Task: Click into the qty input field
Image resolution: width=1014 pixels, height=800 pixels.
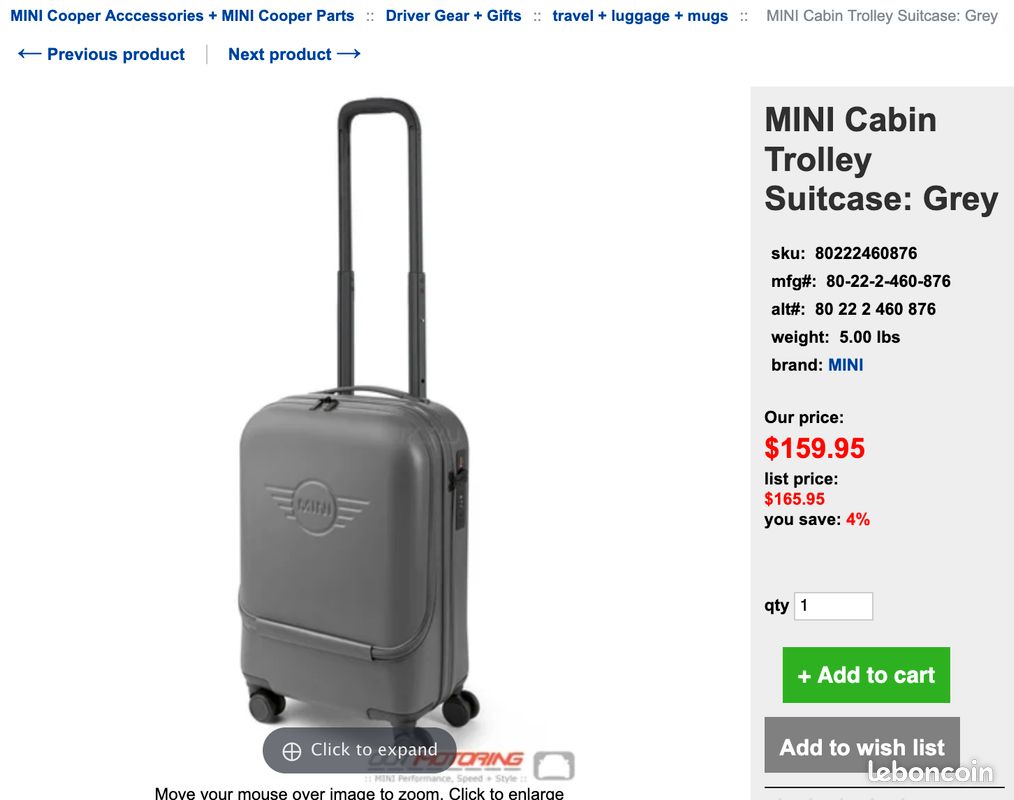Action: tap(833, 606)
